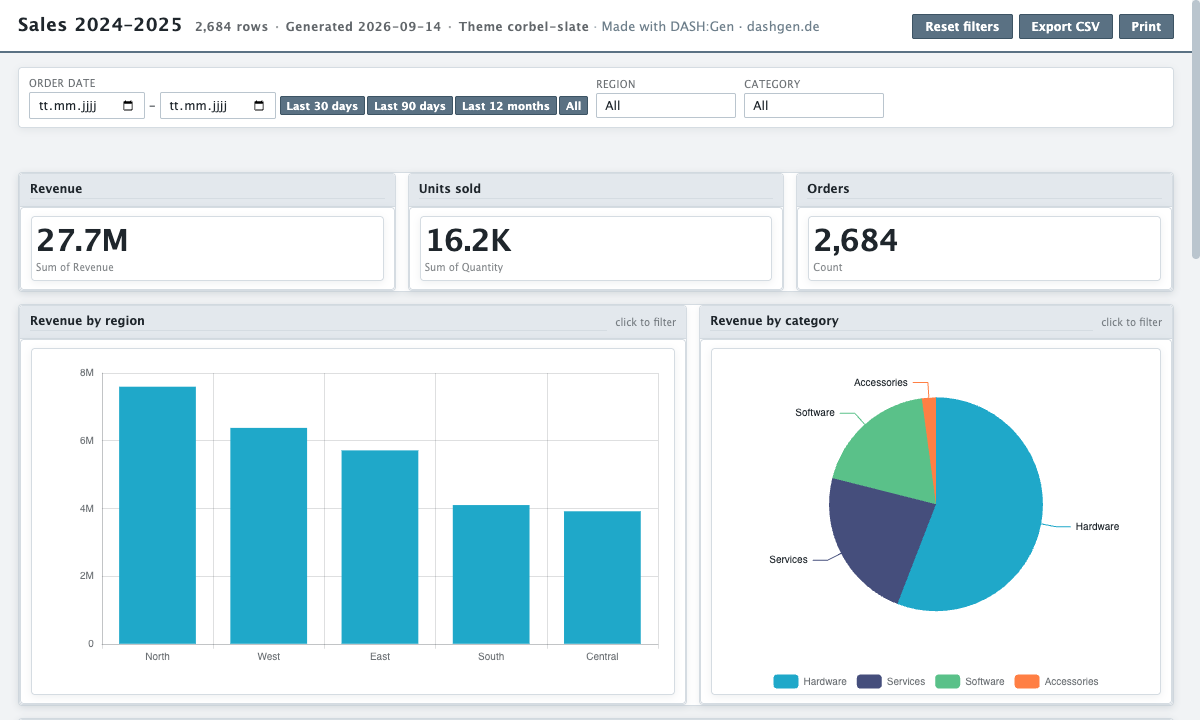Toggle the Accessories legend swatch

1027,681
